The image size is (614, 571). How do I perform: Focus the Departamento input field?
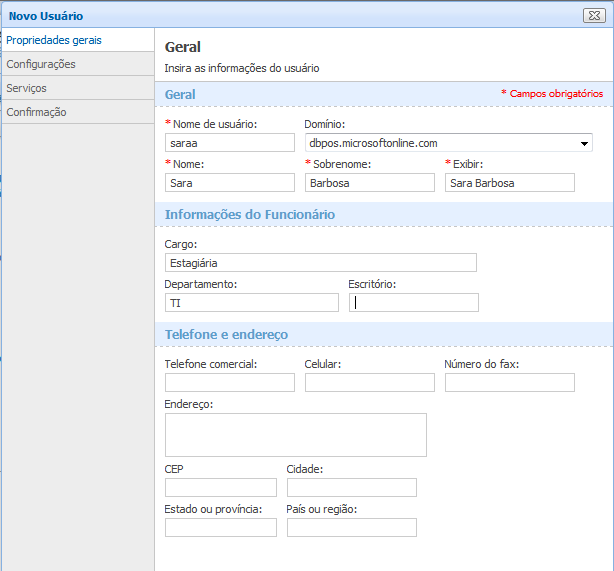(251, 302)
